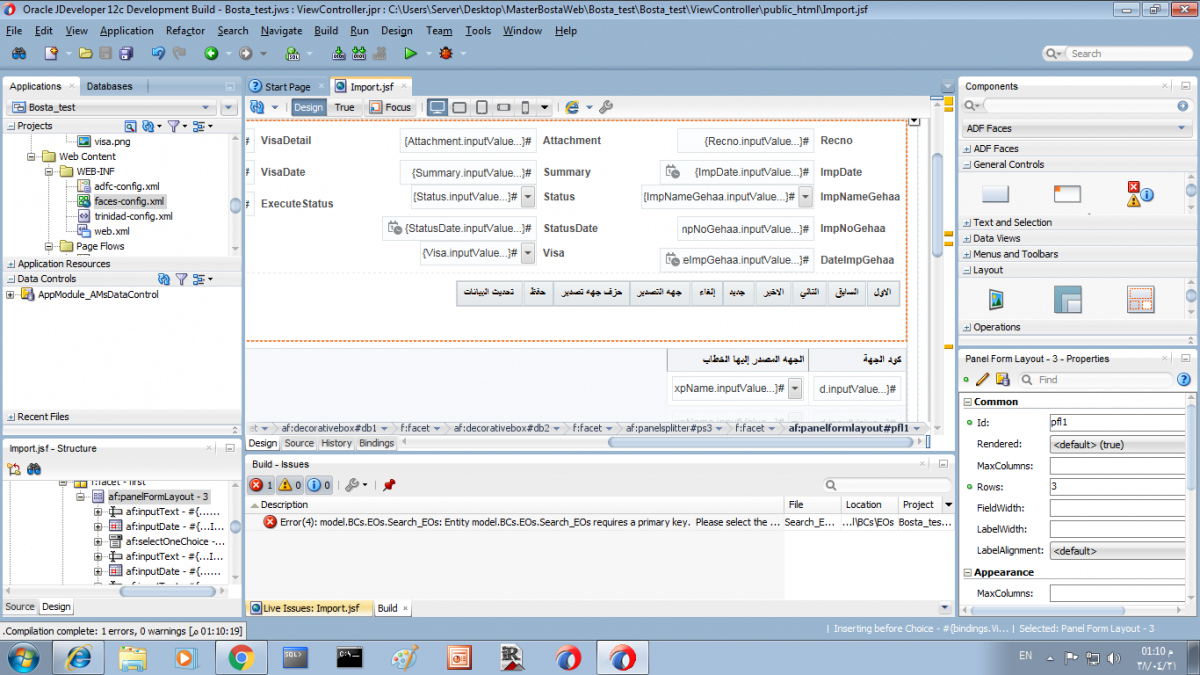The width and height of the screenshot is (1200, 675).
Task: Open the Refactor menu
Action: click(x=185, y=31)
